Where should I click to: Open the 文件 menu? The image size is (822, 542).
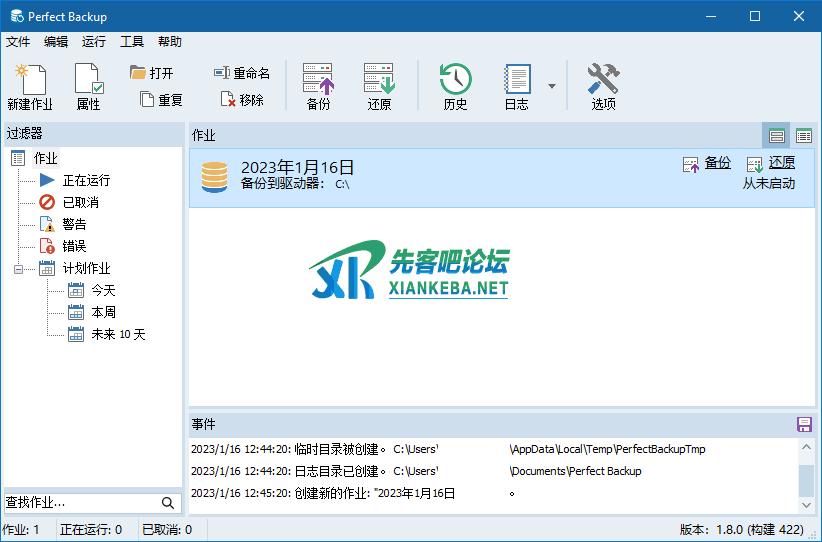[18, 42]
